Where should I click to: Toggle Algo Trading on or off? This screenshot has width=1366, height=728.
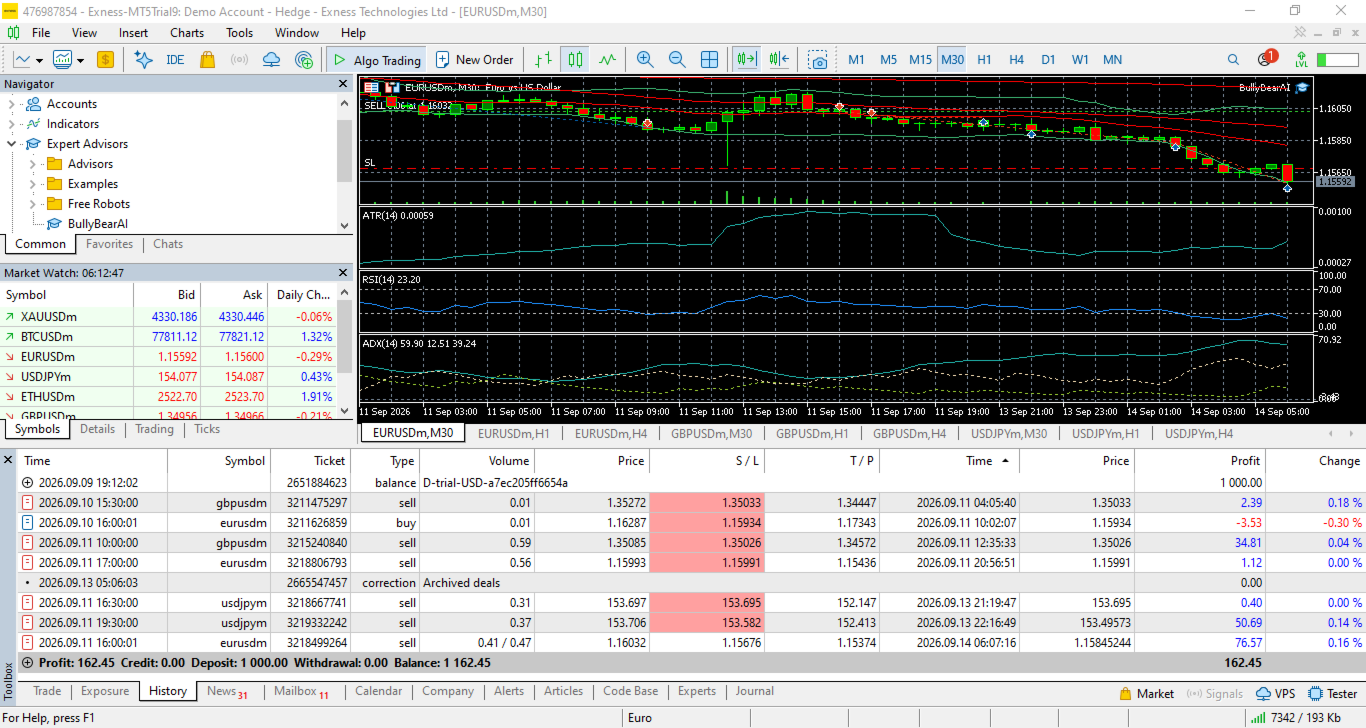coord(377,59)
